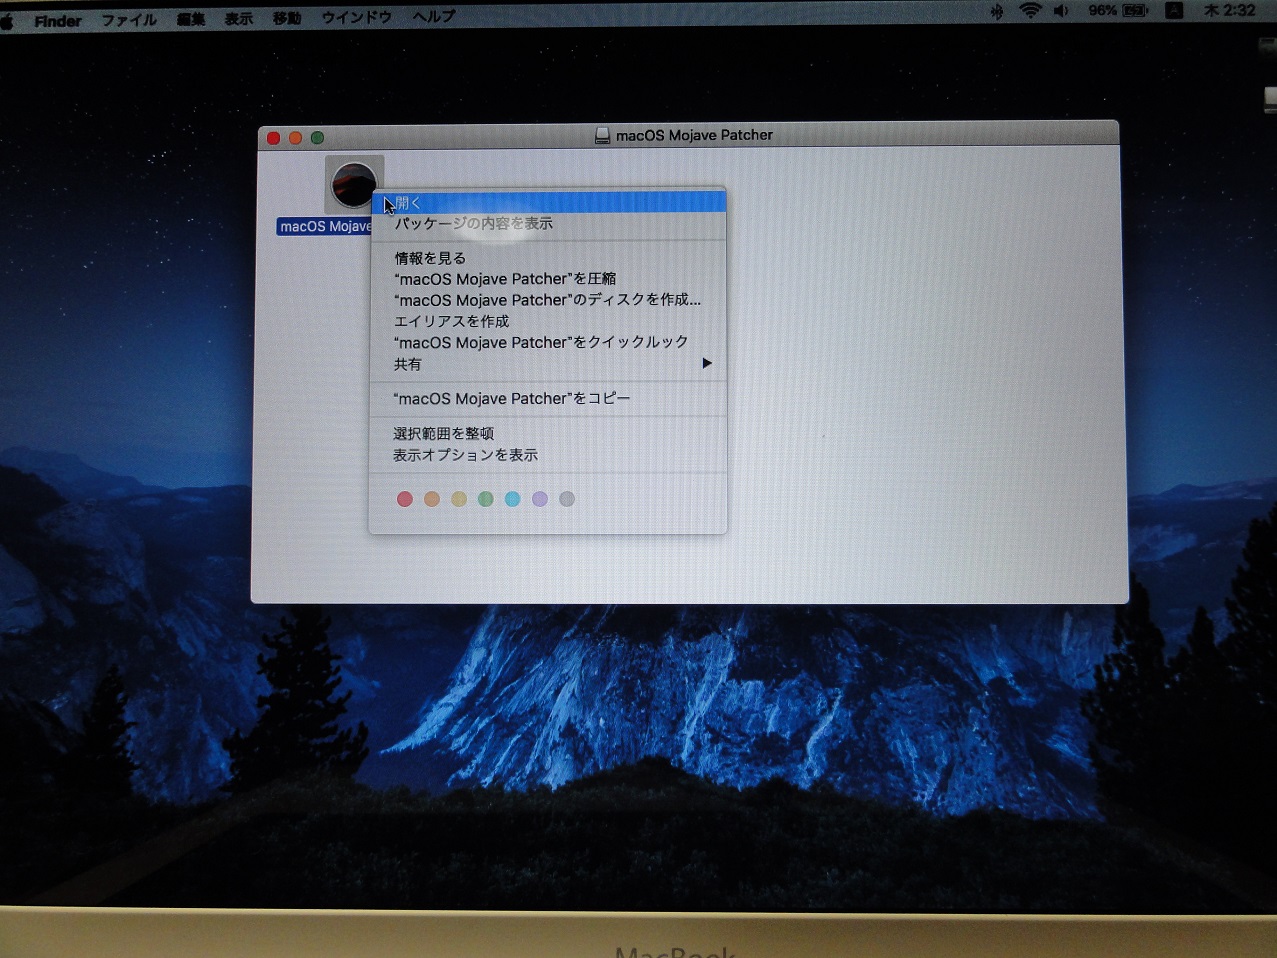Choose 表示オプションを表示
This screenshot has height=958, width=1277.
(548, 455)
